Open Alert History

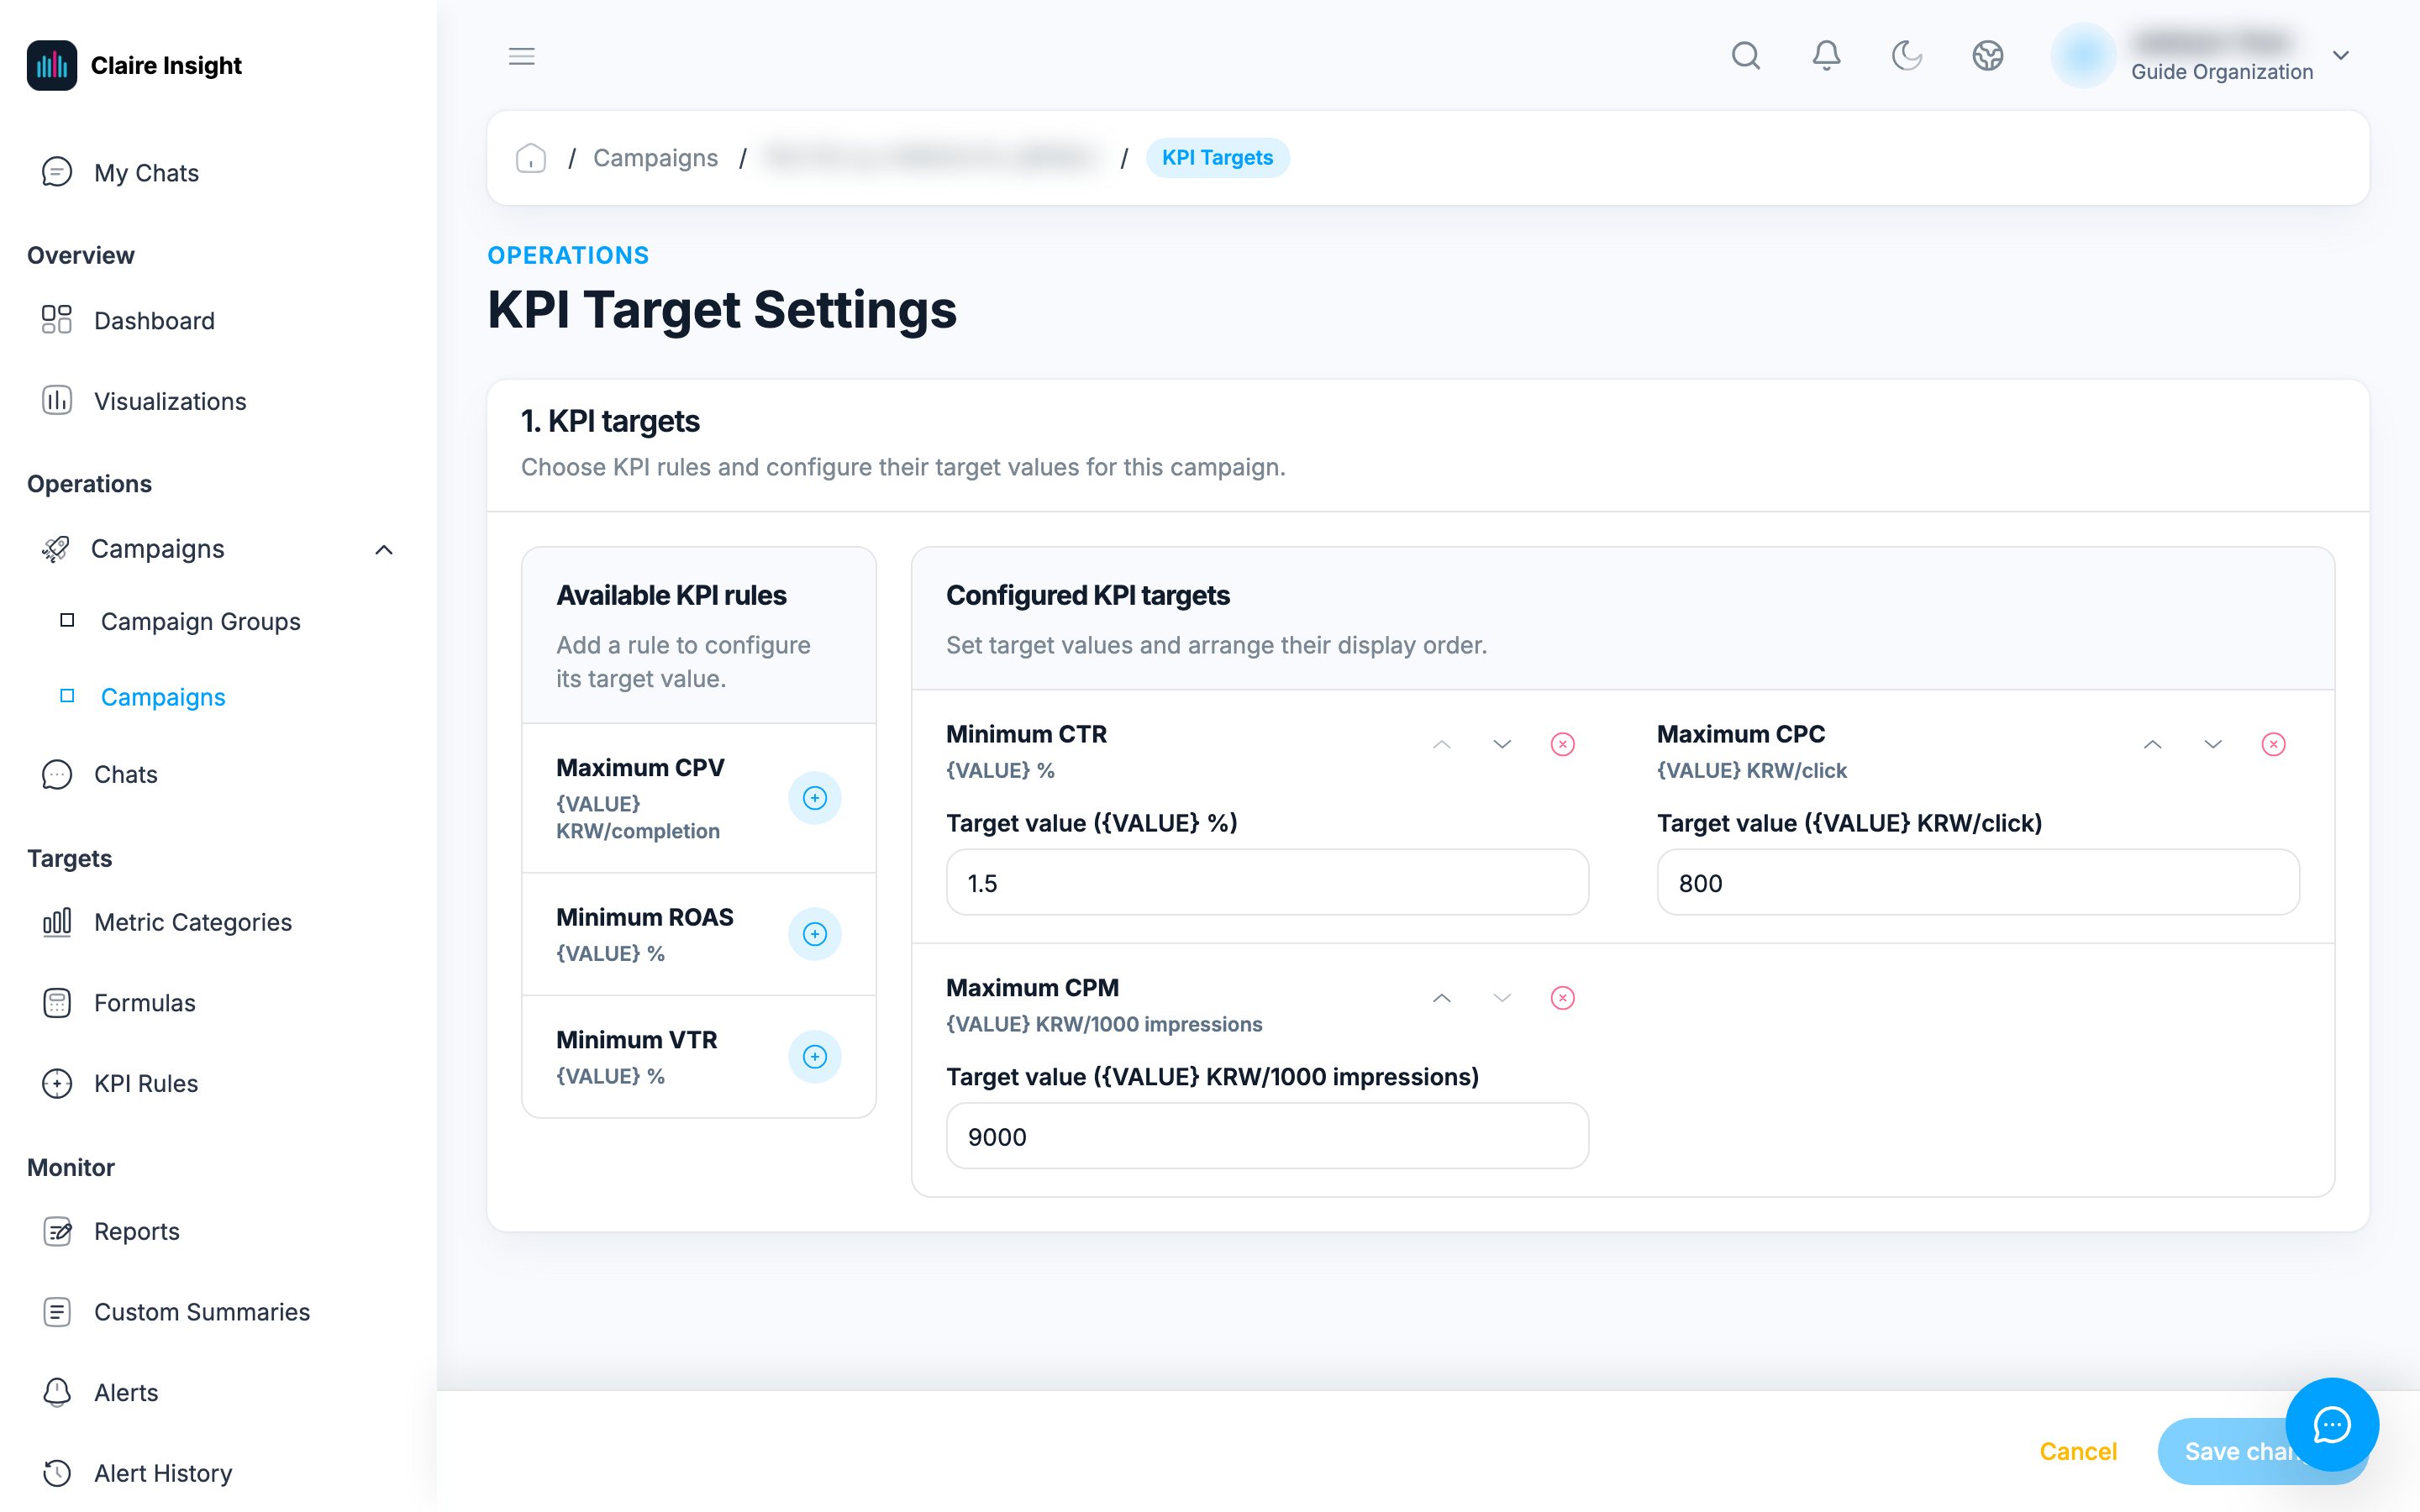pos(137,1473)
